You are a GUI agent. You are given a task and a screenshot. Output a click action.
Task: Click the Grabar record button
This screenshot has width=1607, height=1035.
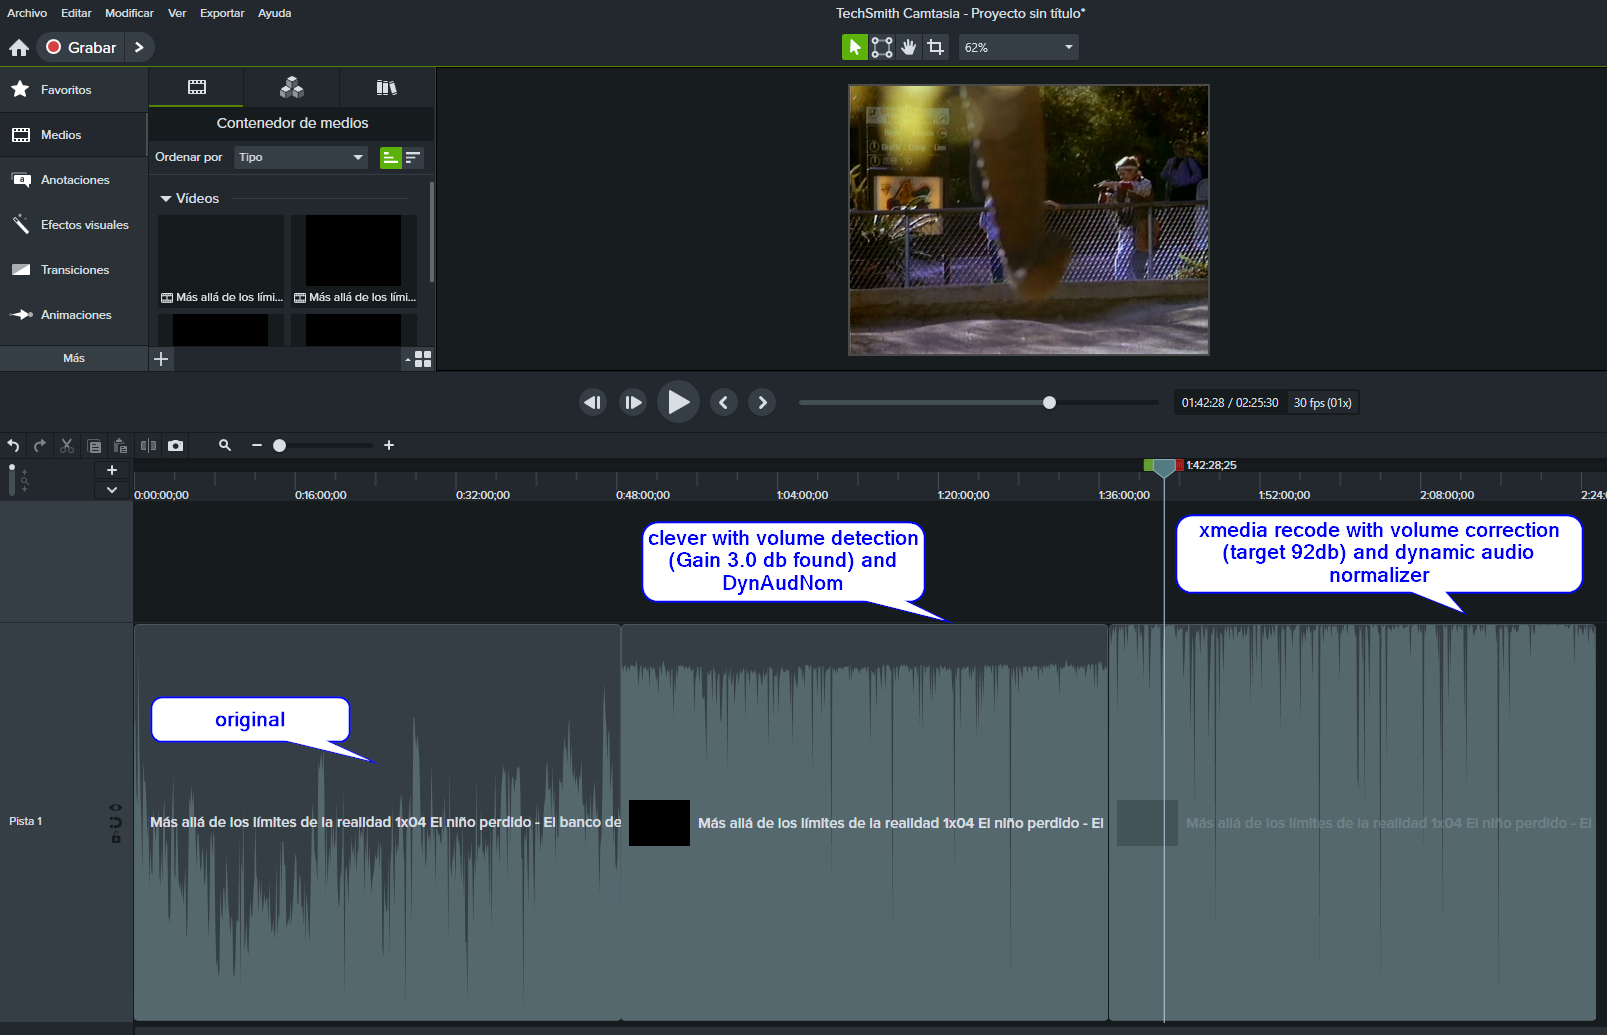coord(81,47)
